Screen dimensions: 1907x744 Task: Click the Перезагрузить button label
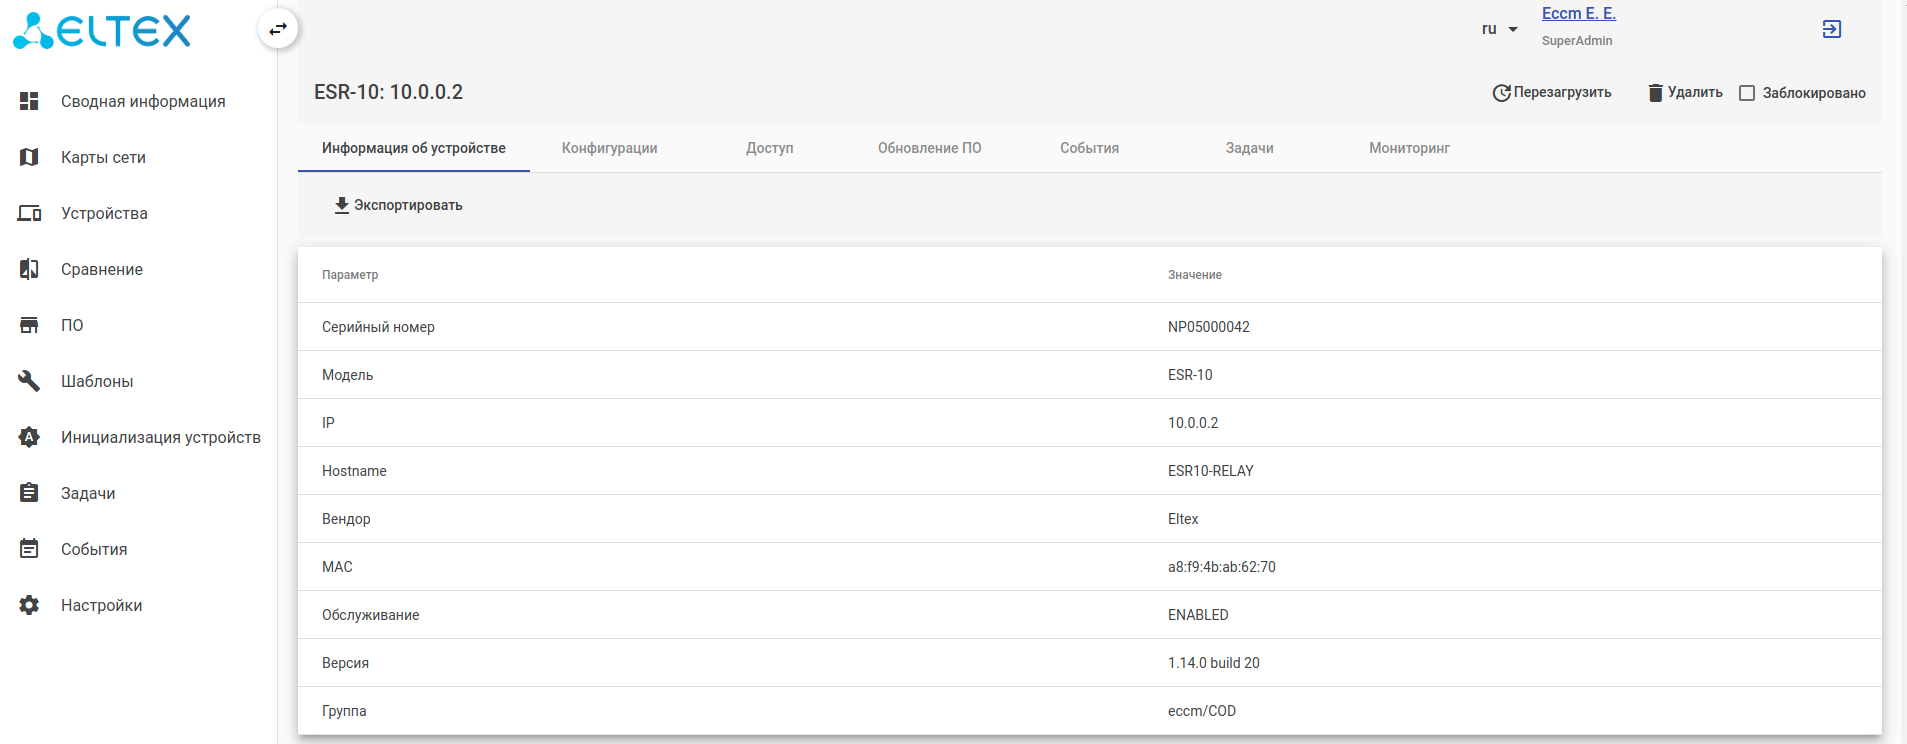[x=1563, y=92]
